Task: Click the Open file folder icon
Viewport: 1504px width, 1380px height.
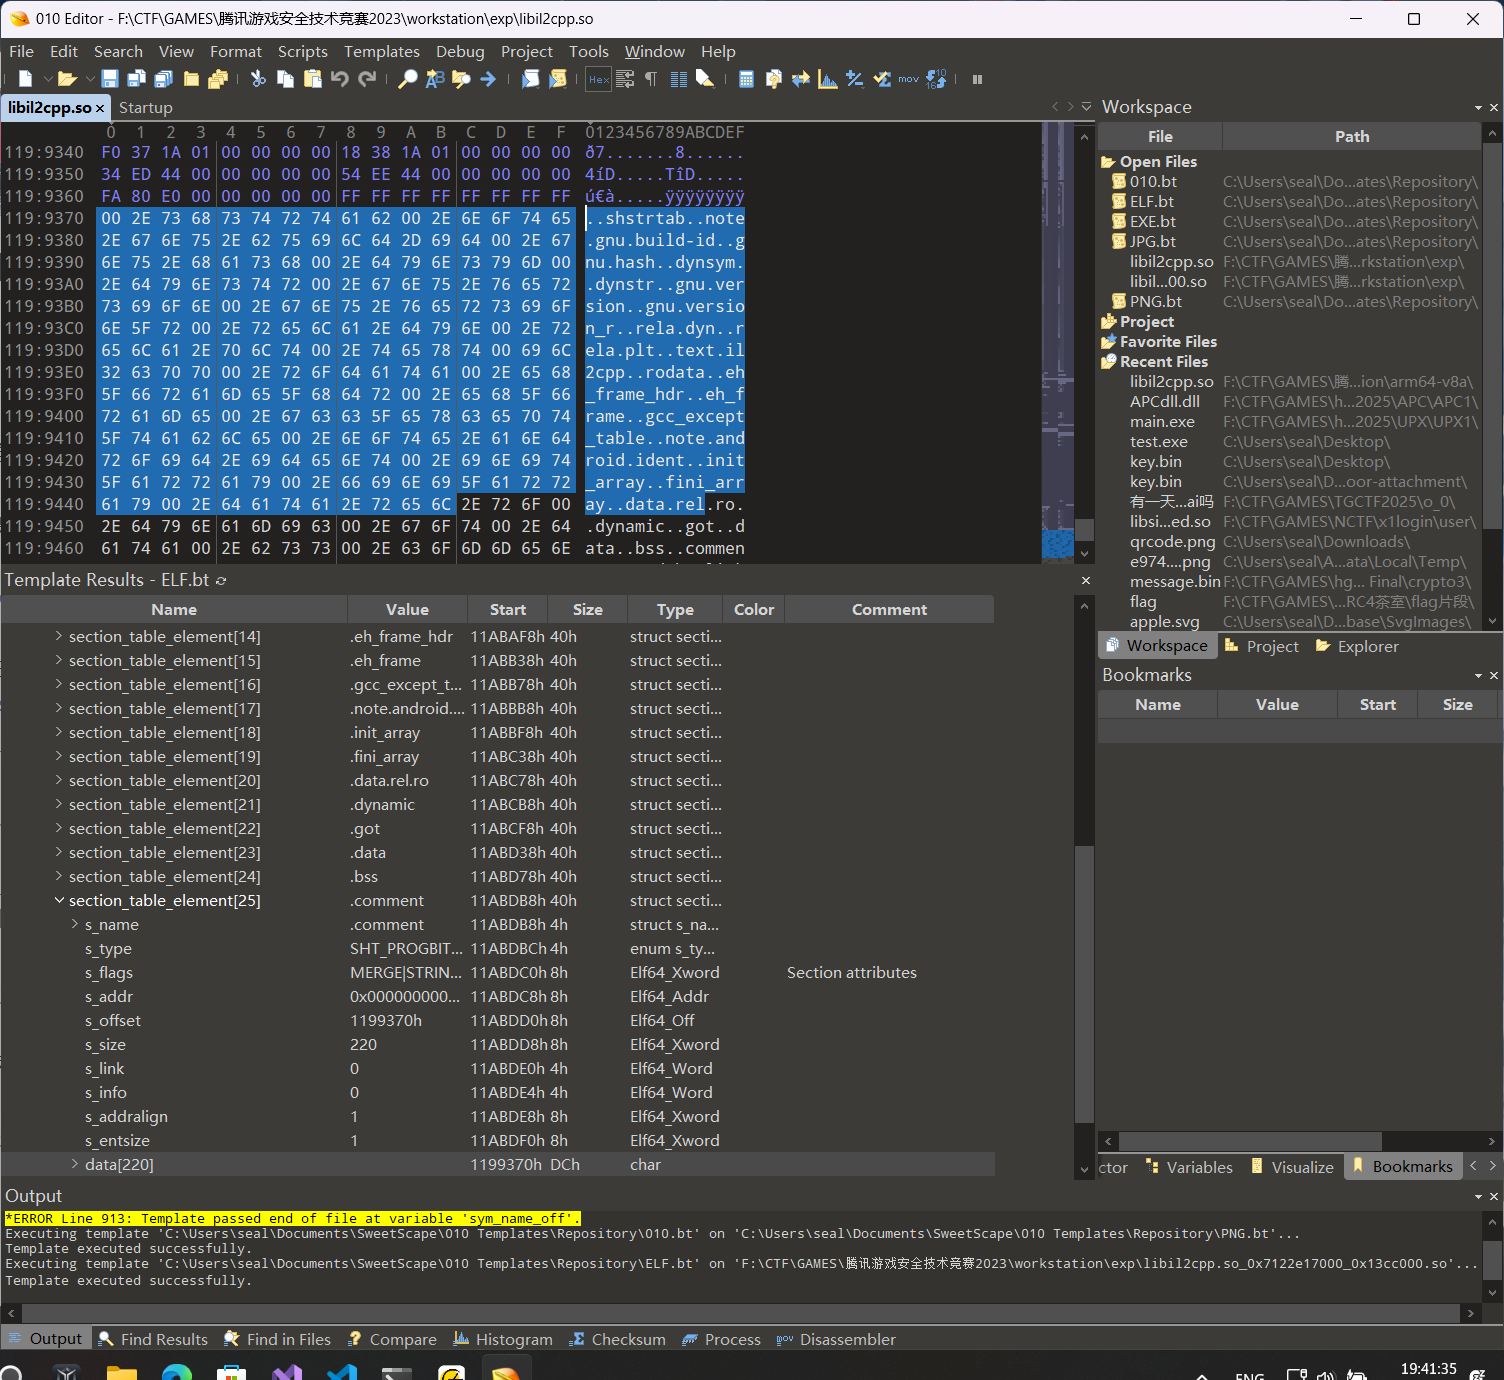Action: 67,79
